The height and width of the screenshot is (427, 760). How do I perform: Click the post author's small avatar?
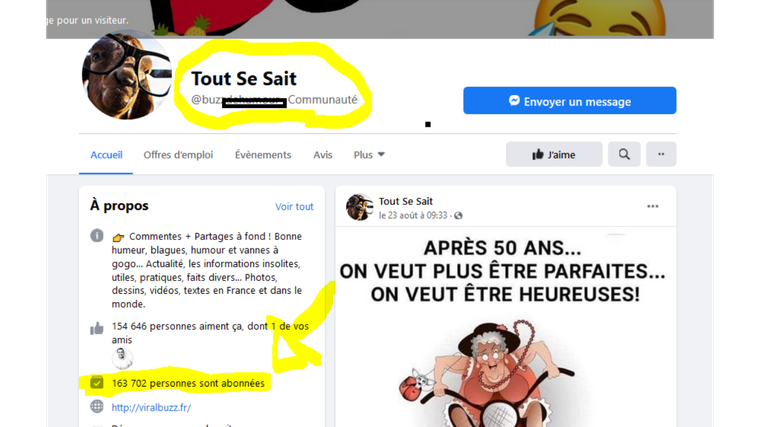(x=359, y=207)
